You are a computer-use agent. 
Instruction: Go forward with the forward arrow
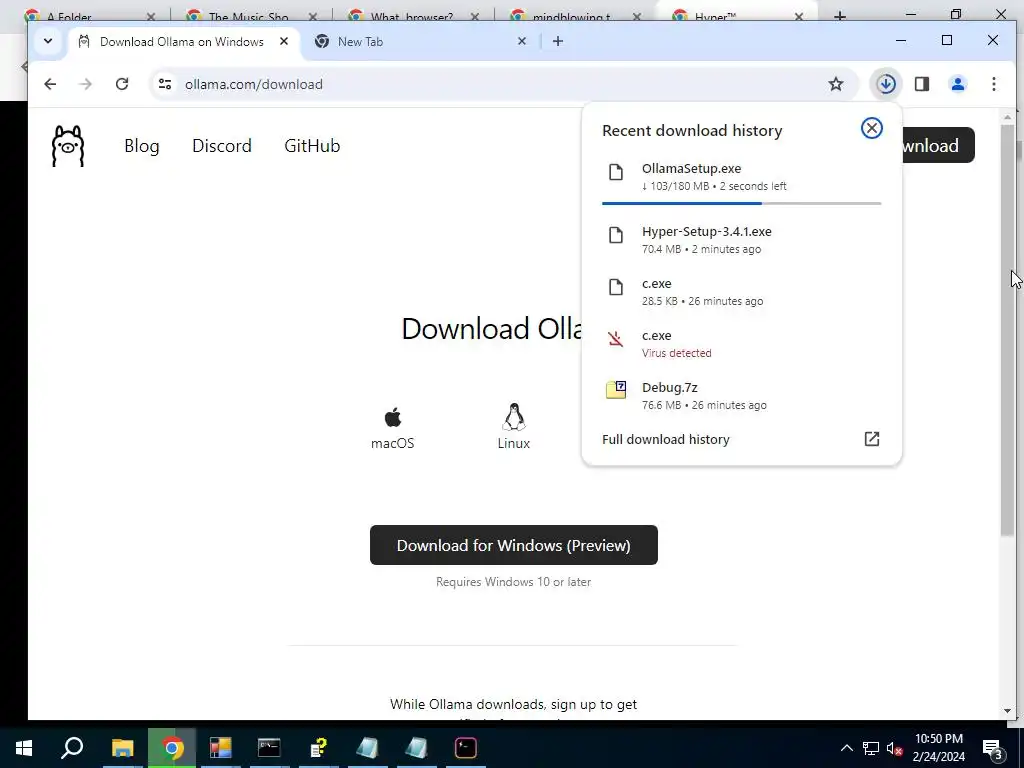coord(86,84)
